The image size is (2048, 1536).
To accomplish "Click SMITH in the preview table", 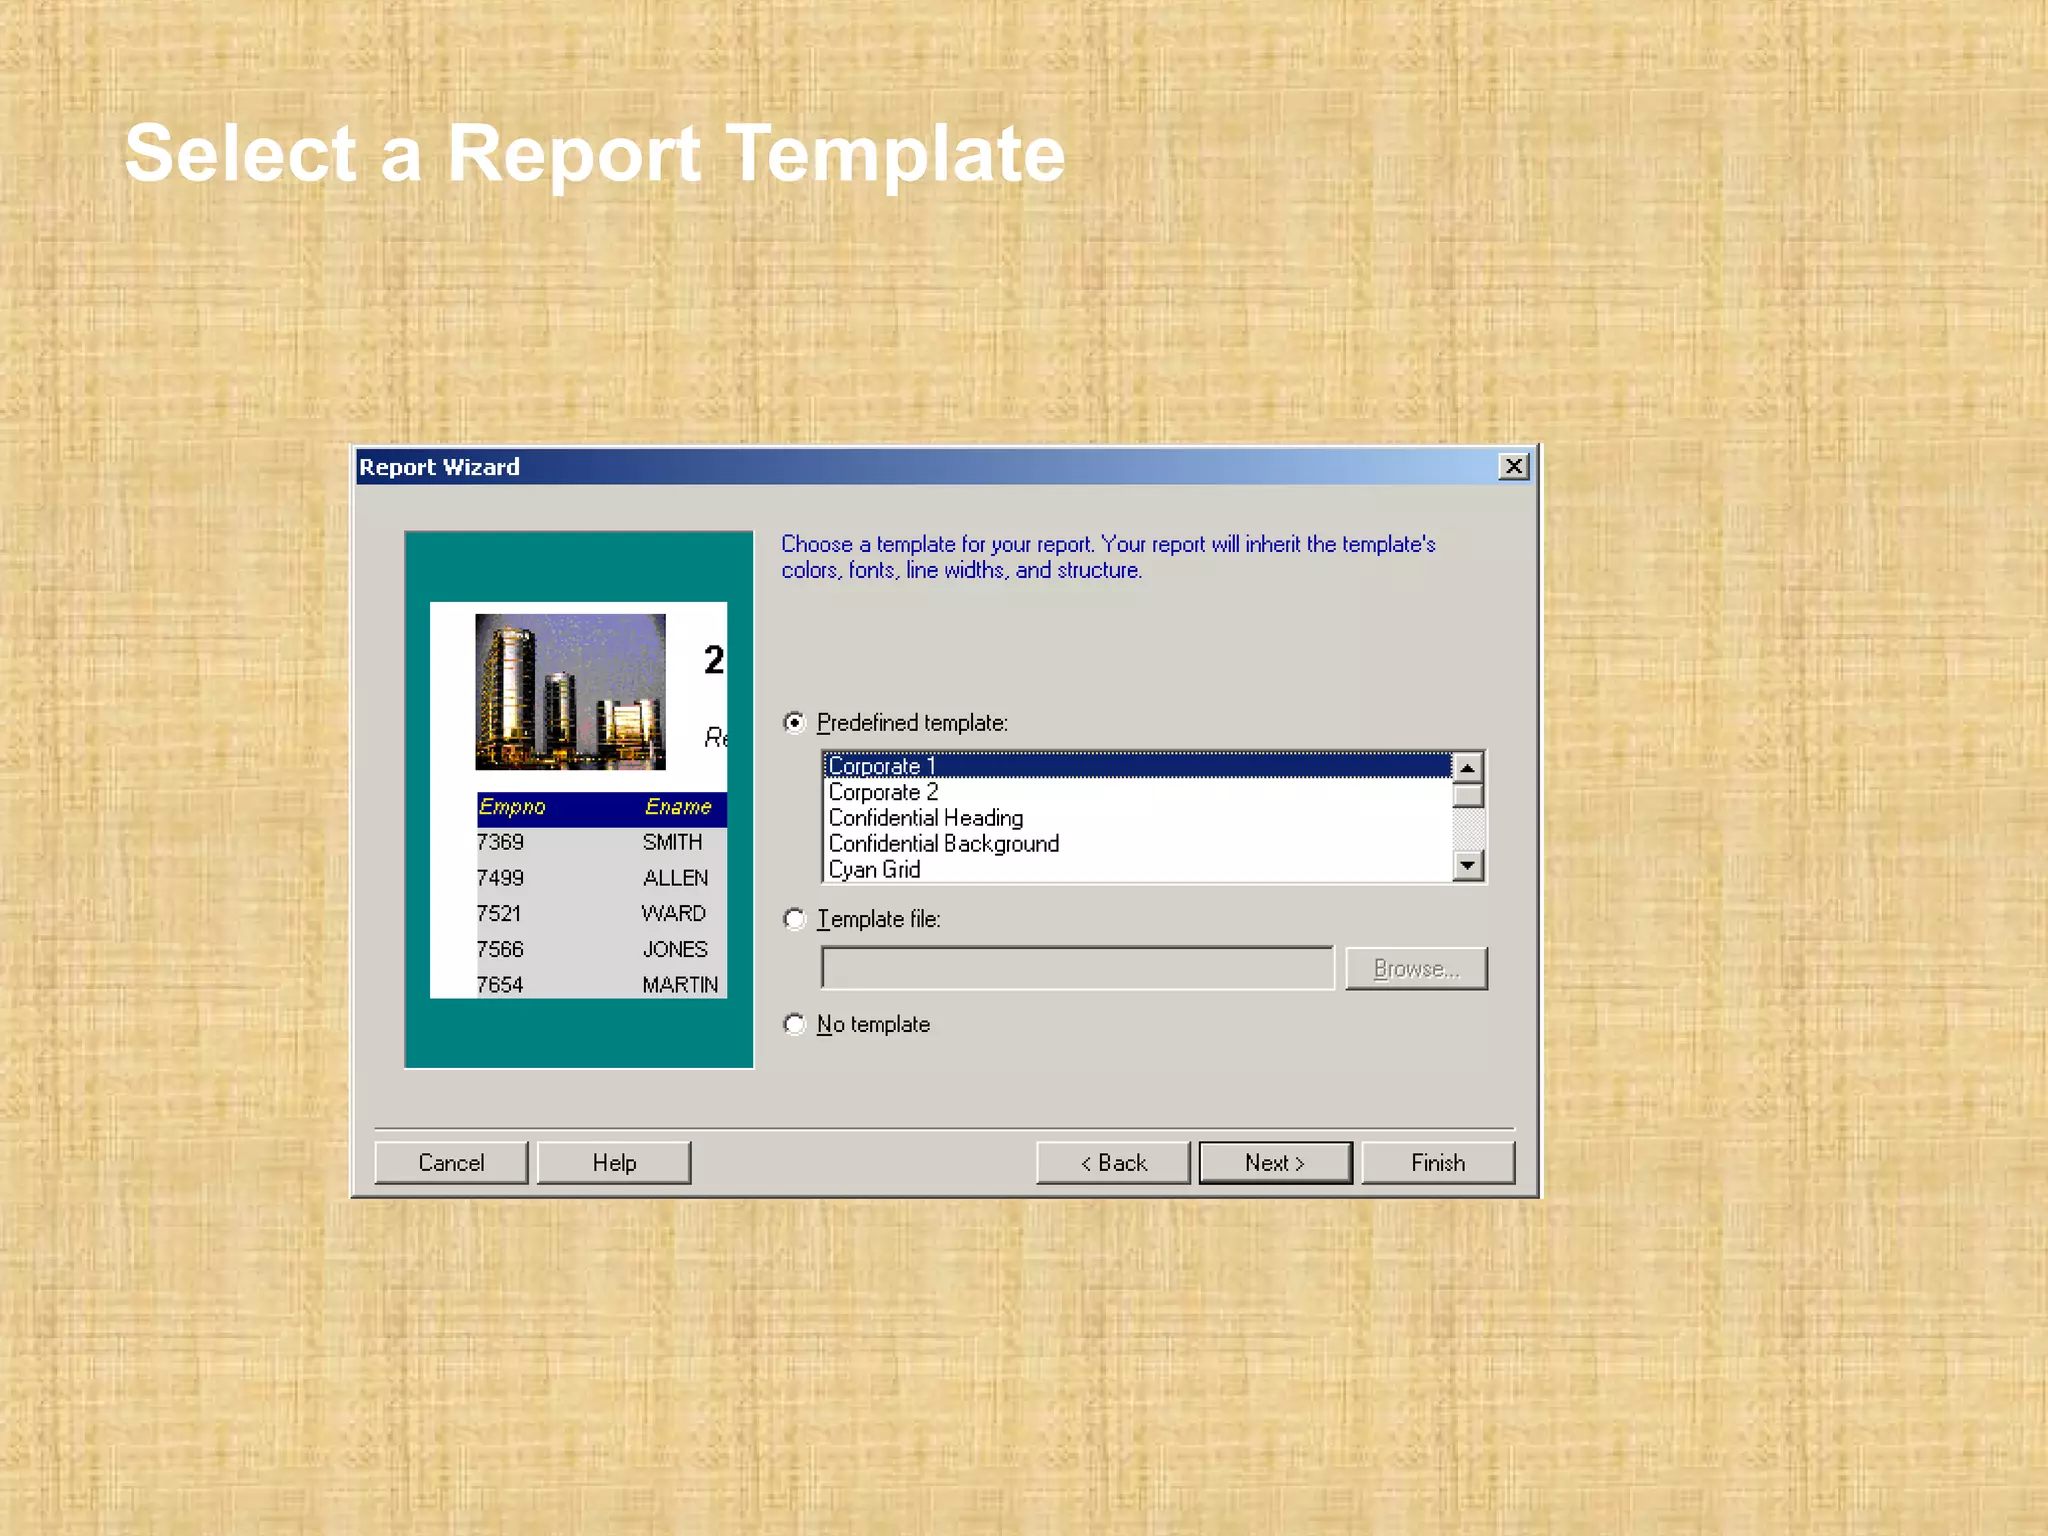I will click(672, 842).
